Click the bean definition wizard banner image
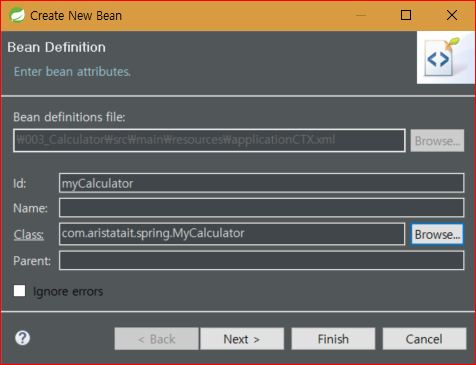The image size is (476, 365). pyautogui.click(x=445, y=57)
